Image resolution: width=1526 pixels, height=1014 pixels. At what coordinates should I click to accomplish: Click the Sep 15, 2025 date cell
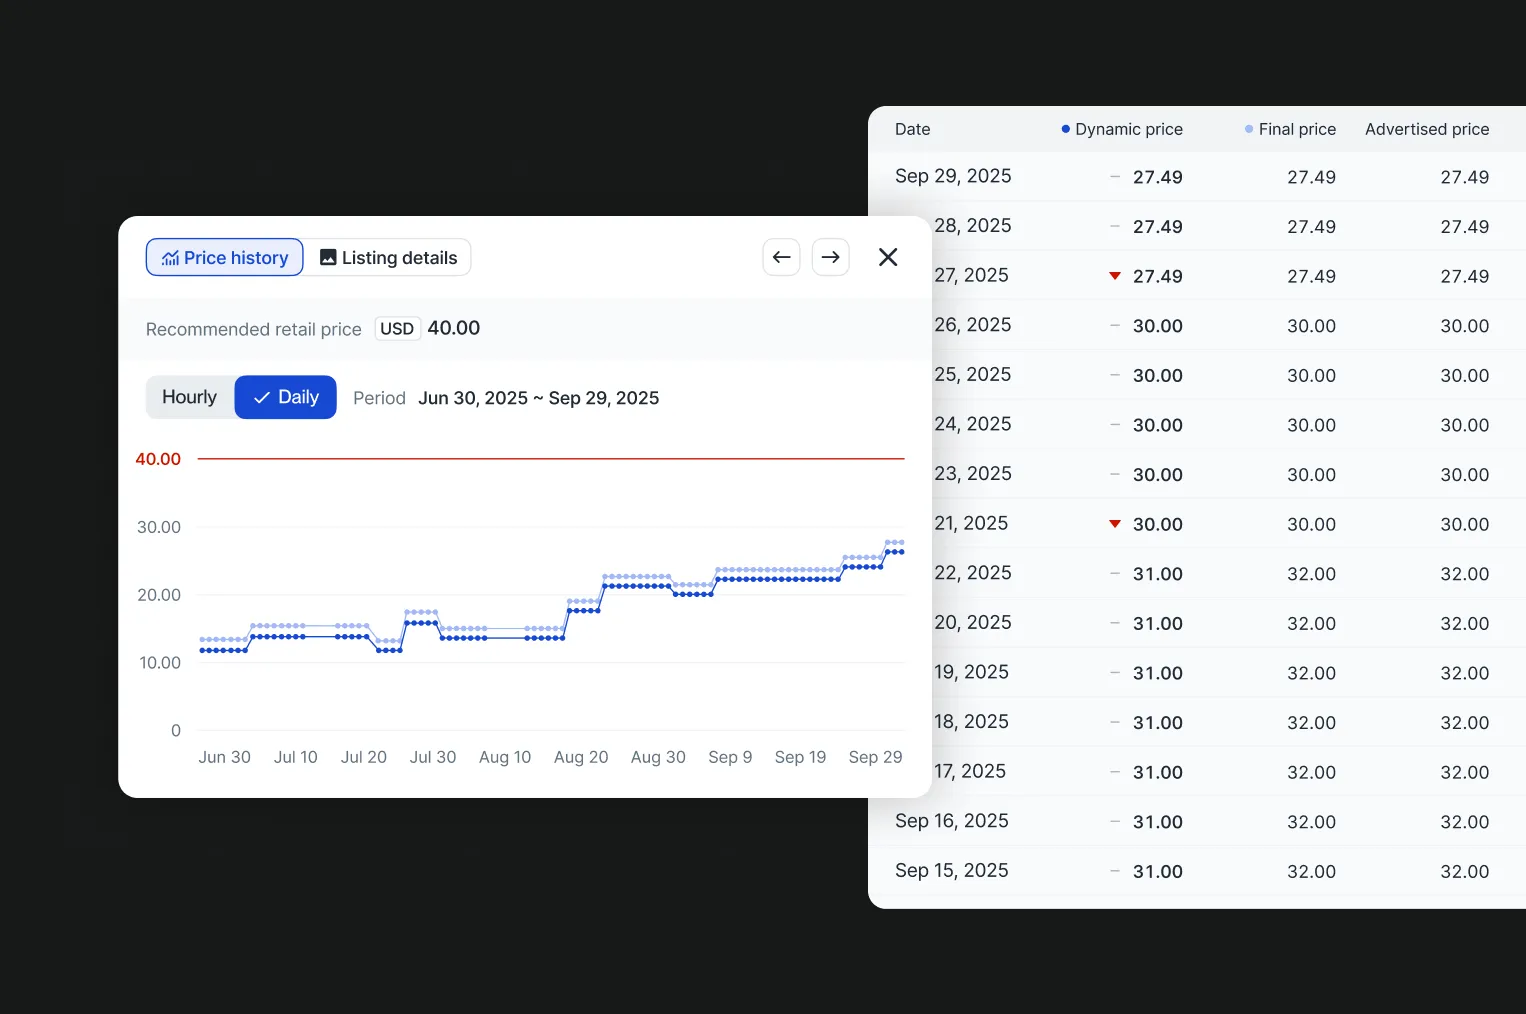(x=952, y=871)
